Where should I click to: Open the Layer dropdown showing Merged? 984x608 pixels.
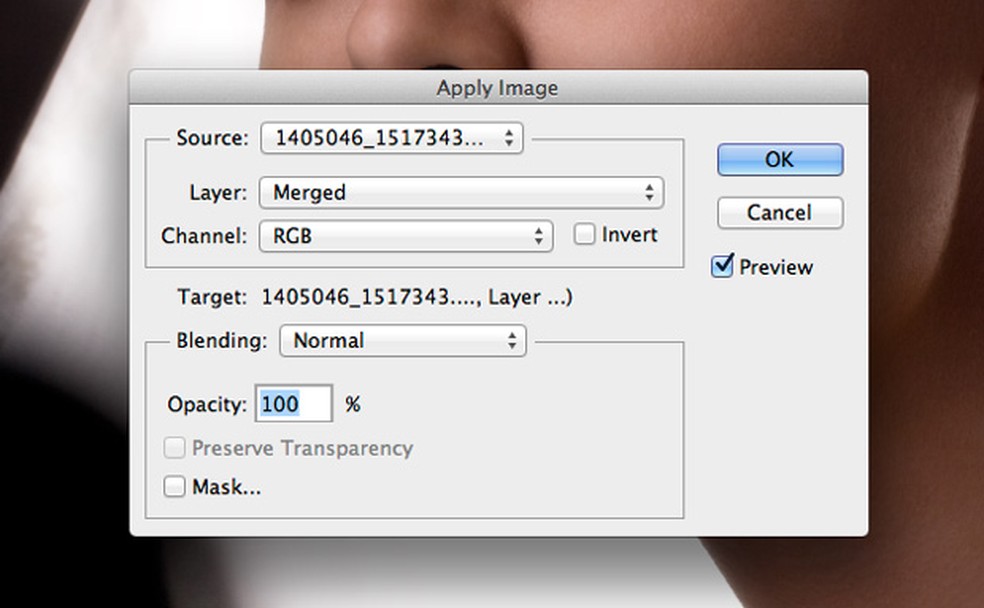point(461,192)
